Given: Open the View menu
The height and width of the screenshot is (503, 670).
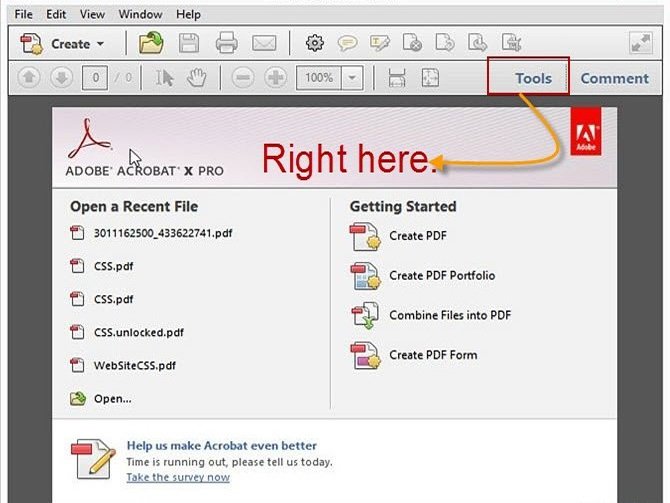Looking at the screenshot, I should [92, 15].
